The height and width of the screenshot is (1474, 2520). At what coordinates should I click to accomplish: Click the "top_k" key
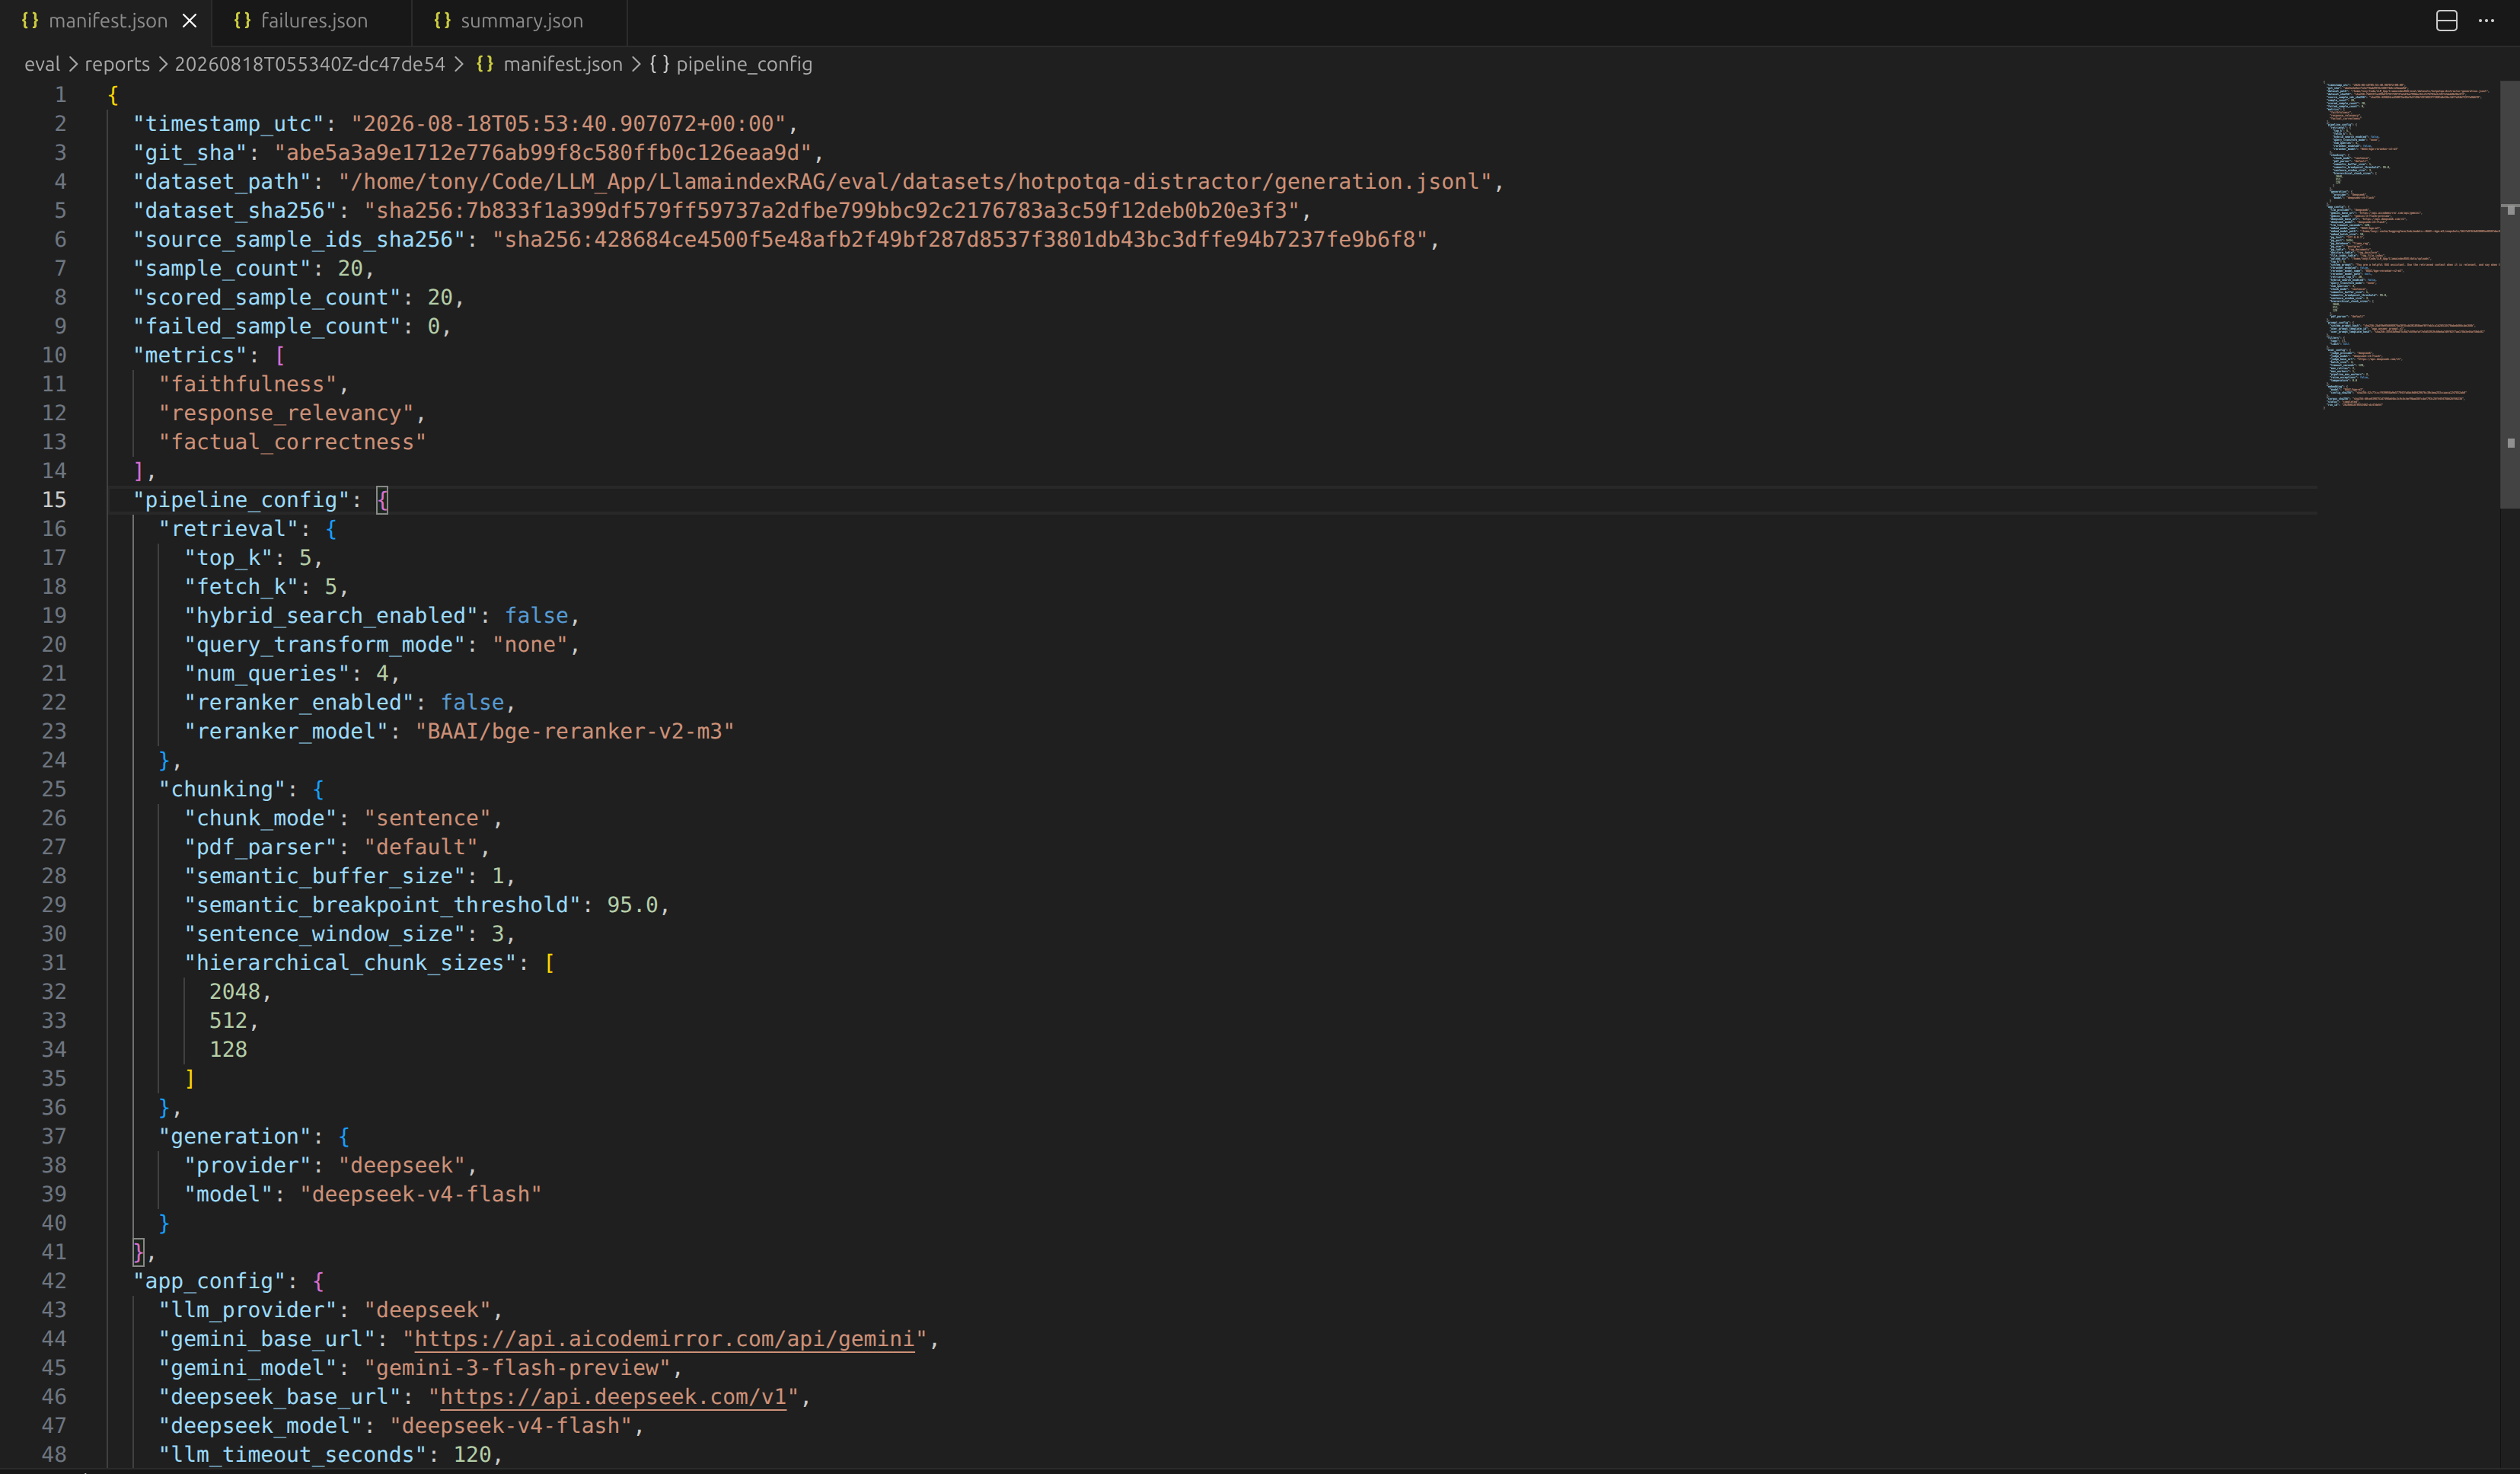click(229, 558)
